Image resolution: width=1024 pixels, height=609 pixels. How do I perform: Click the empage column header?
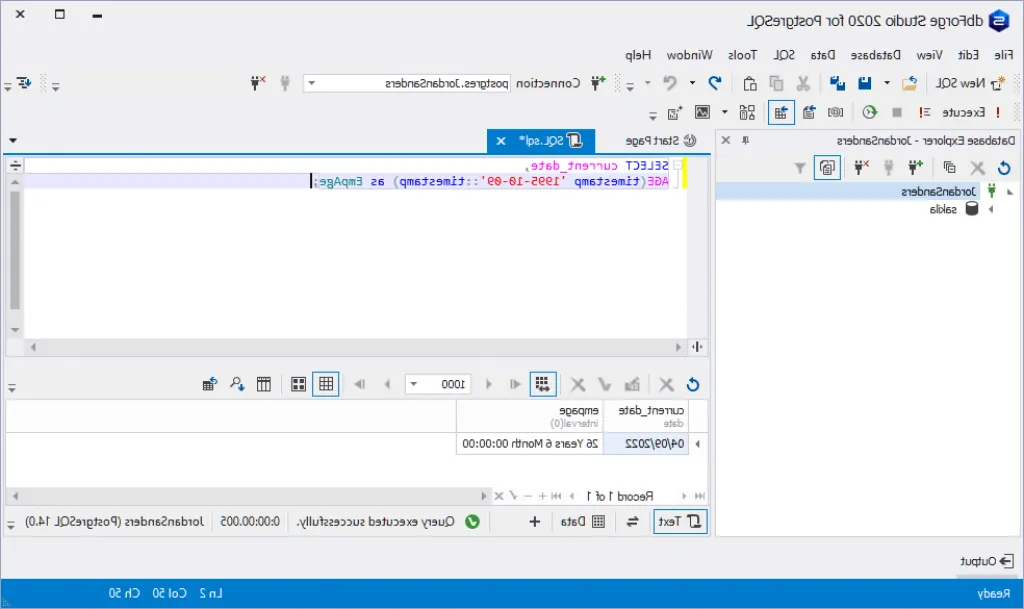click(x=530, y=416)
